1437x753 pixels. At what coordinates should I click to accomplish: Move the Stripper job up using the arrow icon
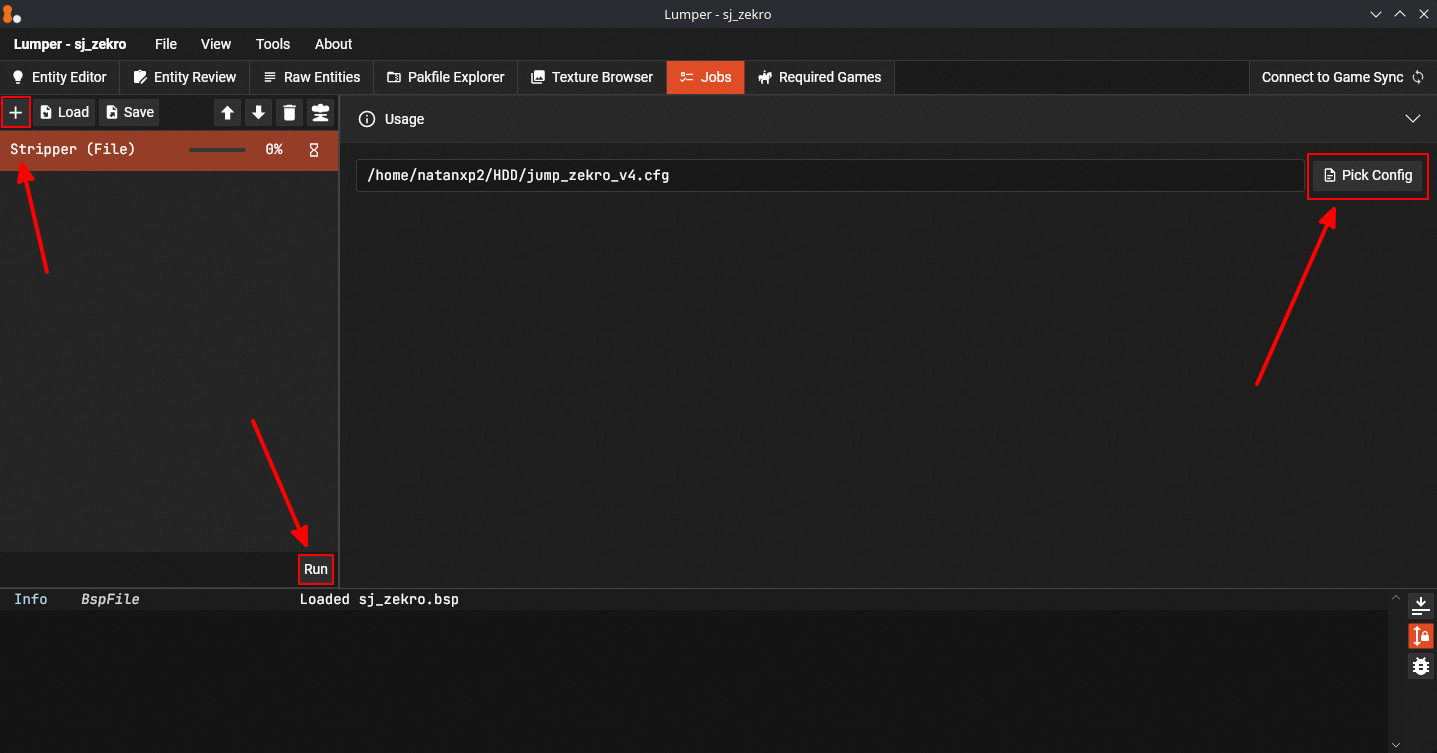(227, 112)
